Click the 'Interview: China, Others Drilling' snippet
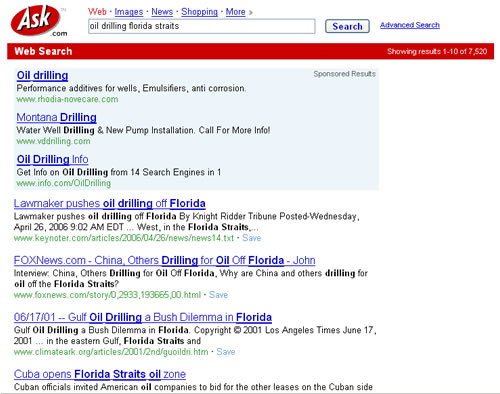 tap(191, 279)
